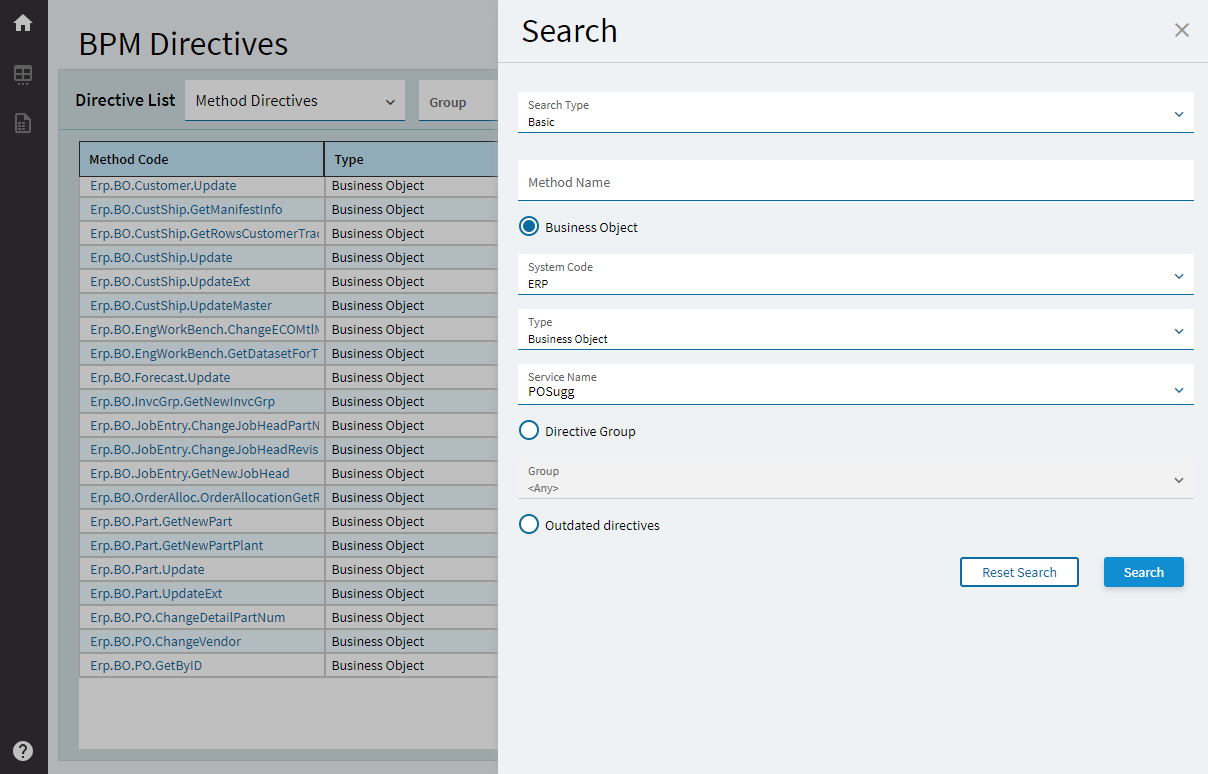Open the Group filter in Directive List
1208x774 pixels.
458,101
